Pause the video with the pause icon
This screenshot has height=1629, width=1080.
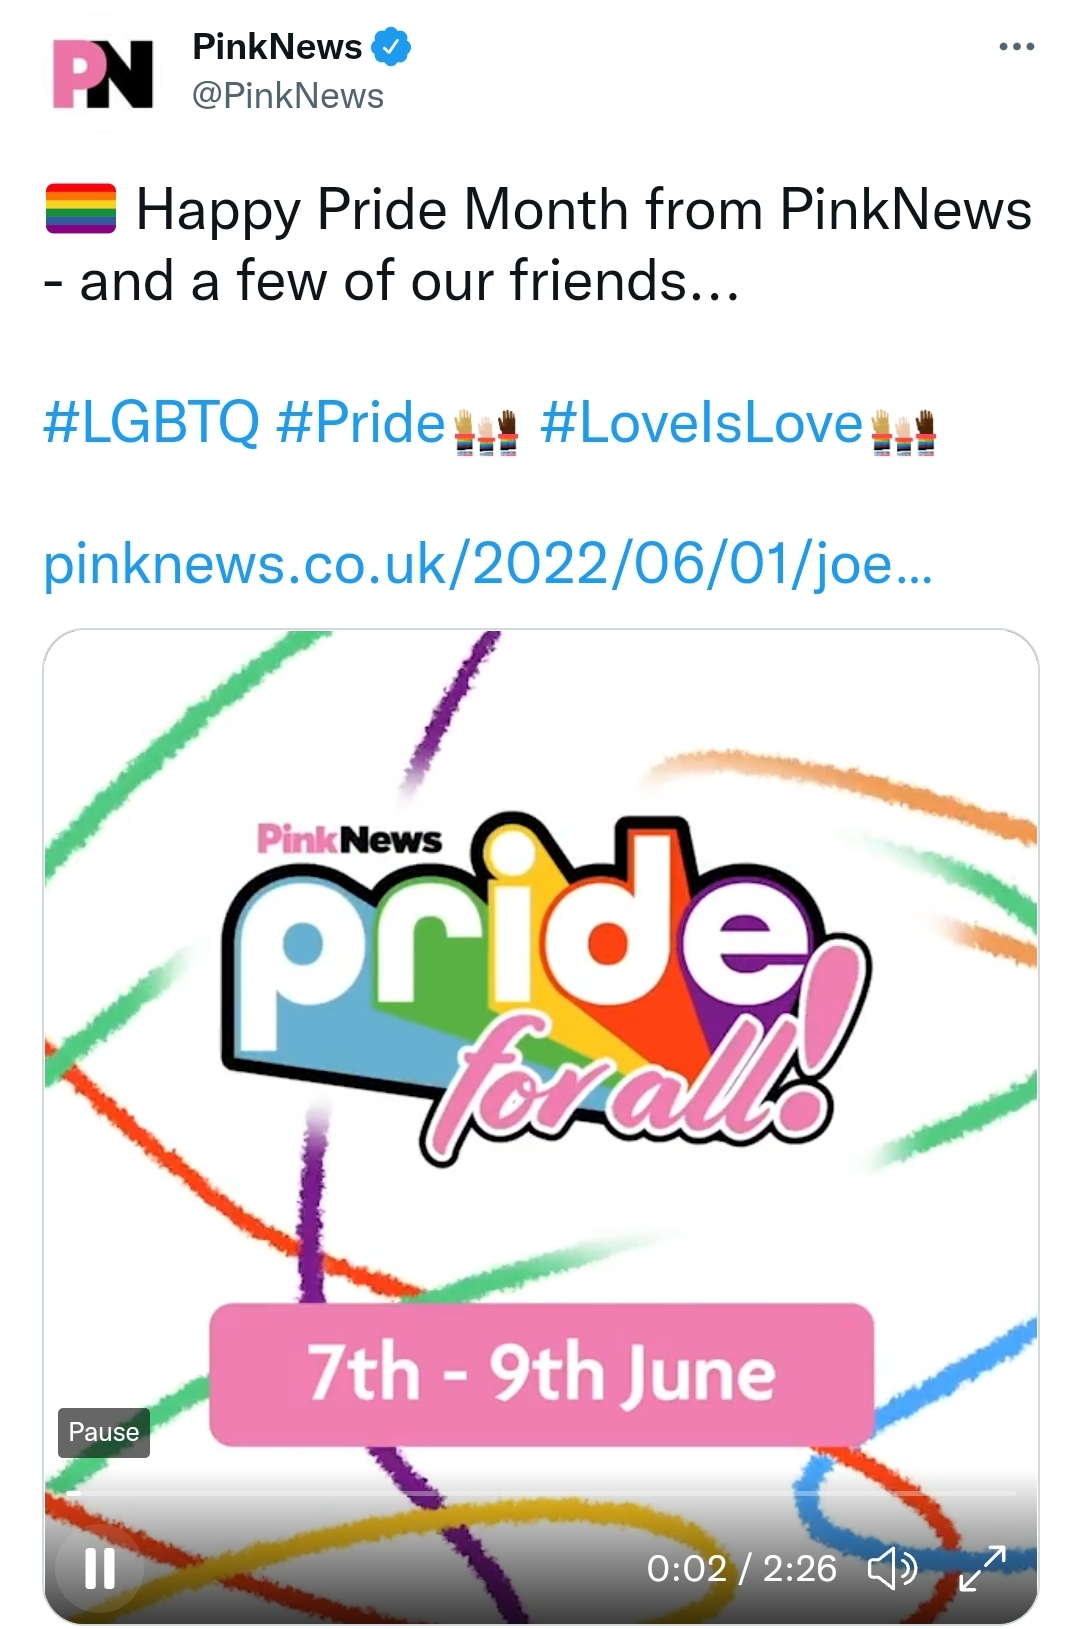click(x=100, y=1568)
